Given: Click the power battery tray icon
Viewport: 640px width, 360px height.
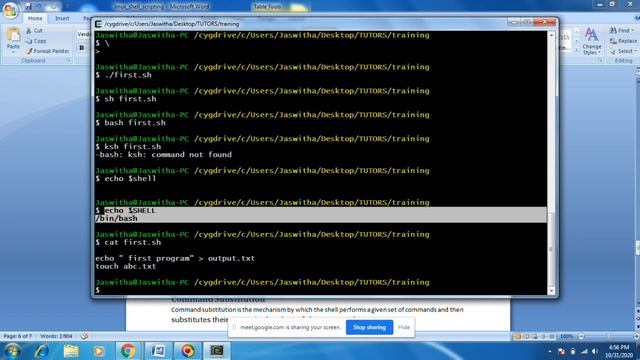Looking at the screenshot, I should coord(573,351).
